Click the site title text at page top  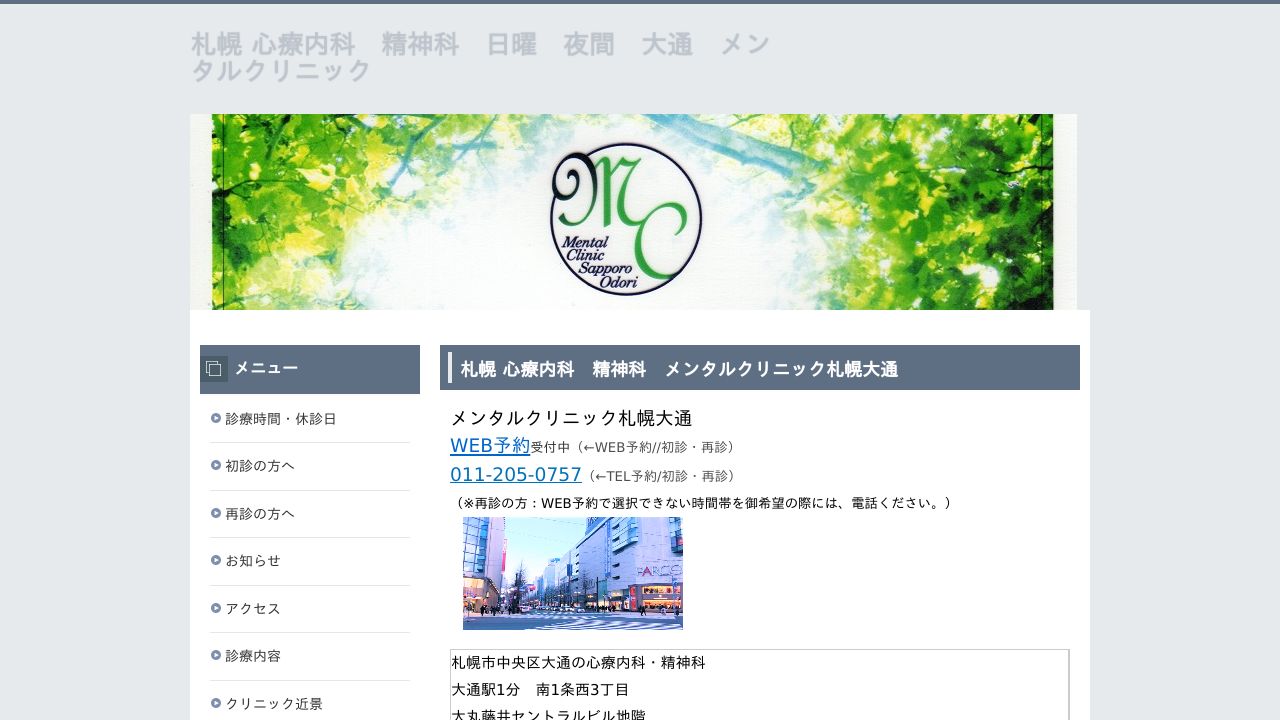coord(480,57)
